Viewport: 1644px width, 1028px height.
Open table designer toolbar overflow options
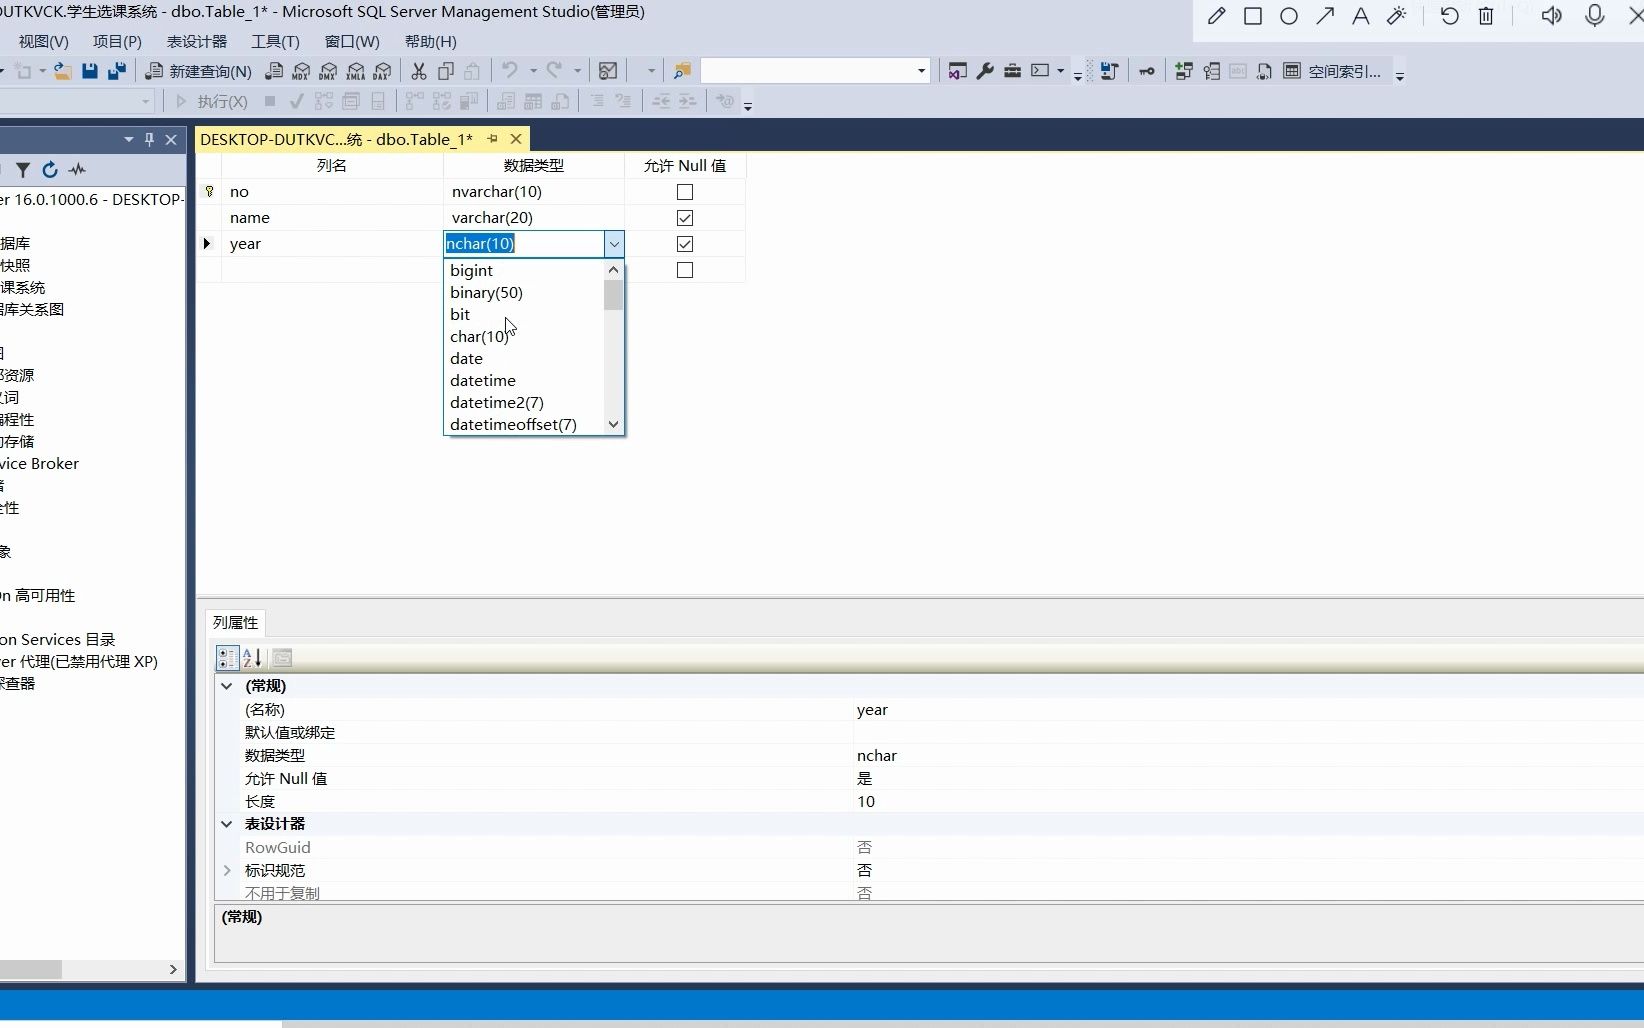1400,76
